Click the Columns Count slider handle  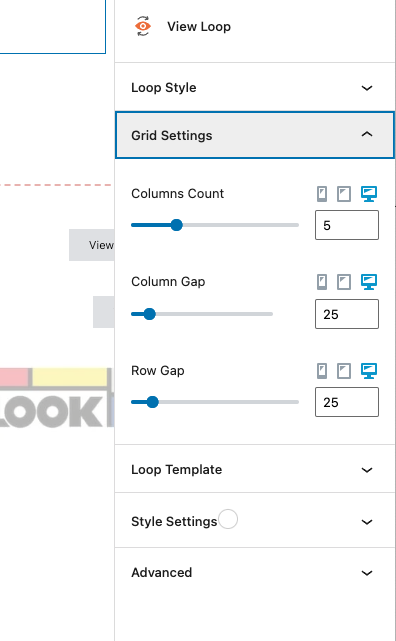[177, 225]
